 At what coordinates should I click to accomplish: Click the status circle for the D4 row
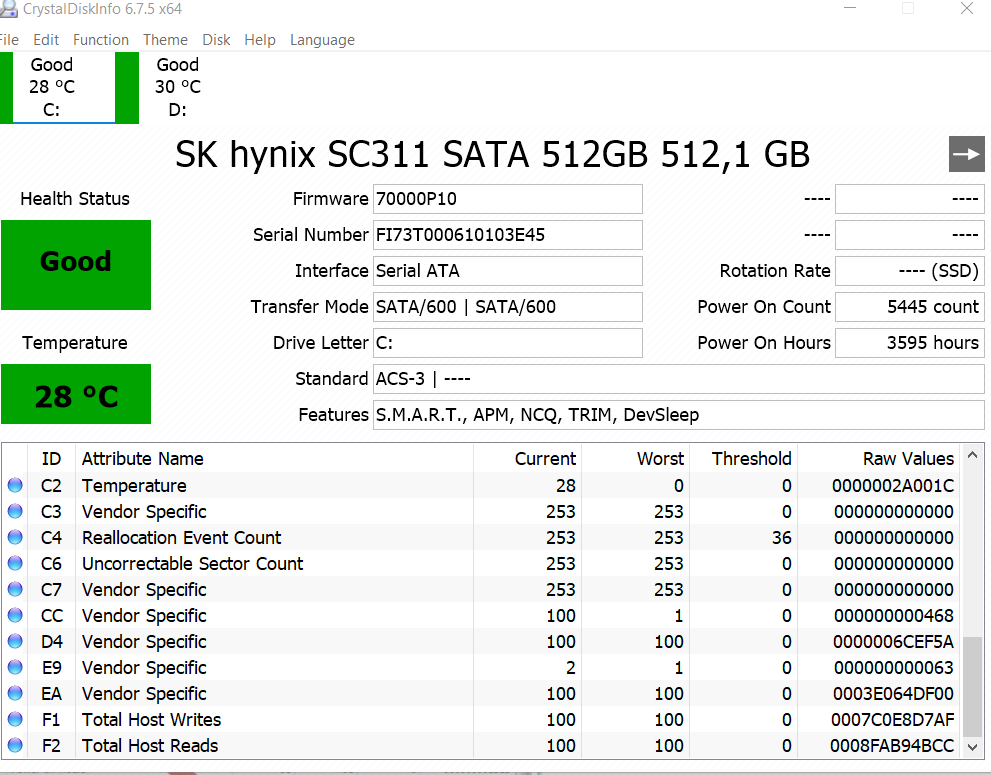pos(15,642)
